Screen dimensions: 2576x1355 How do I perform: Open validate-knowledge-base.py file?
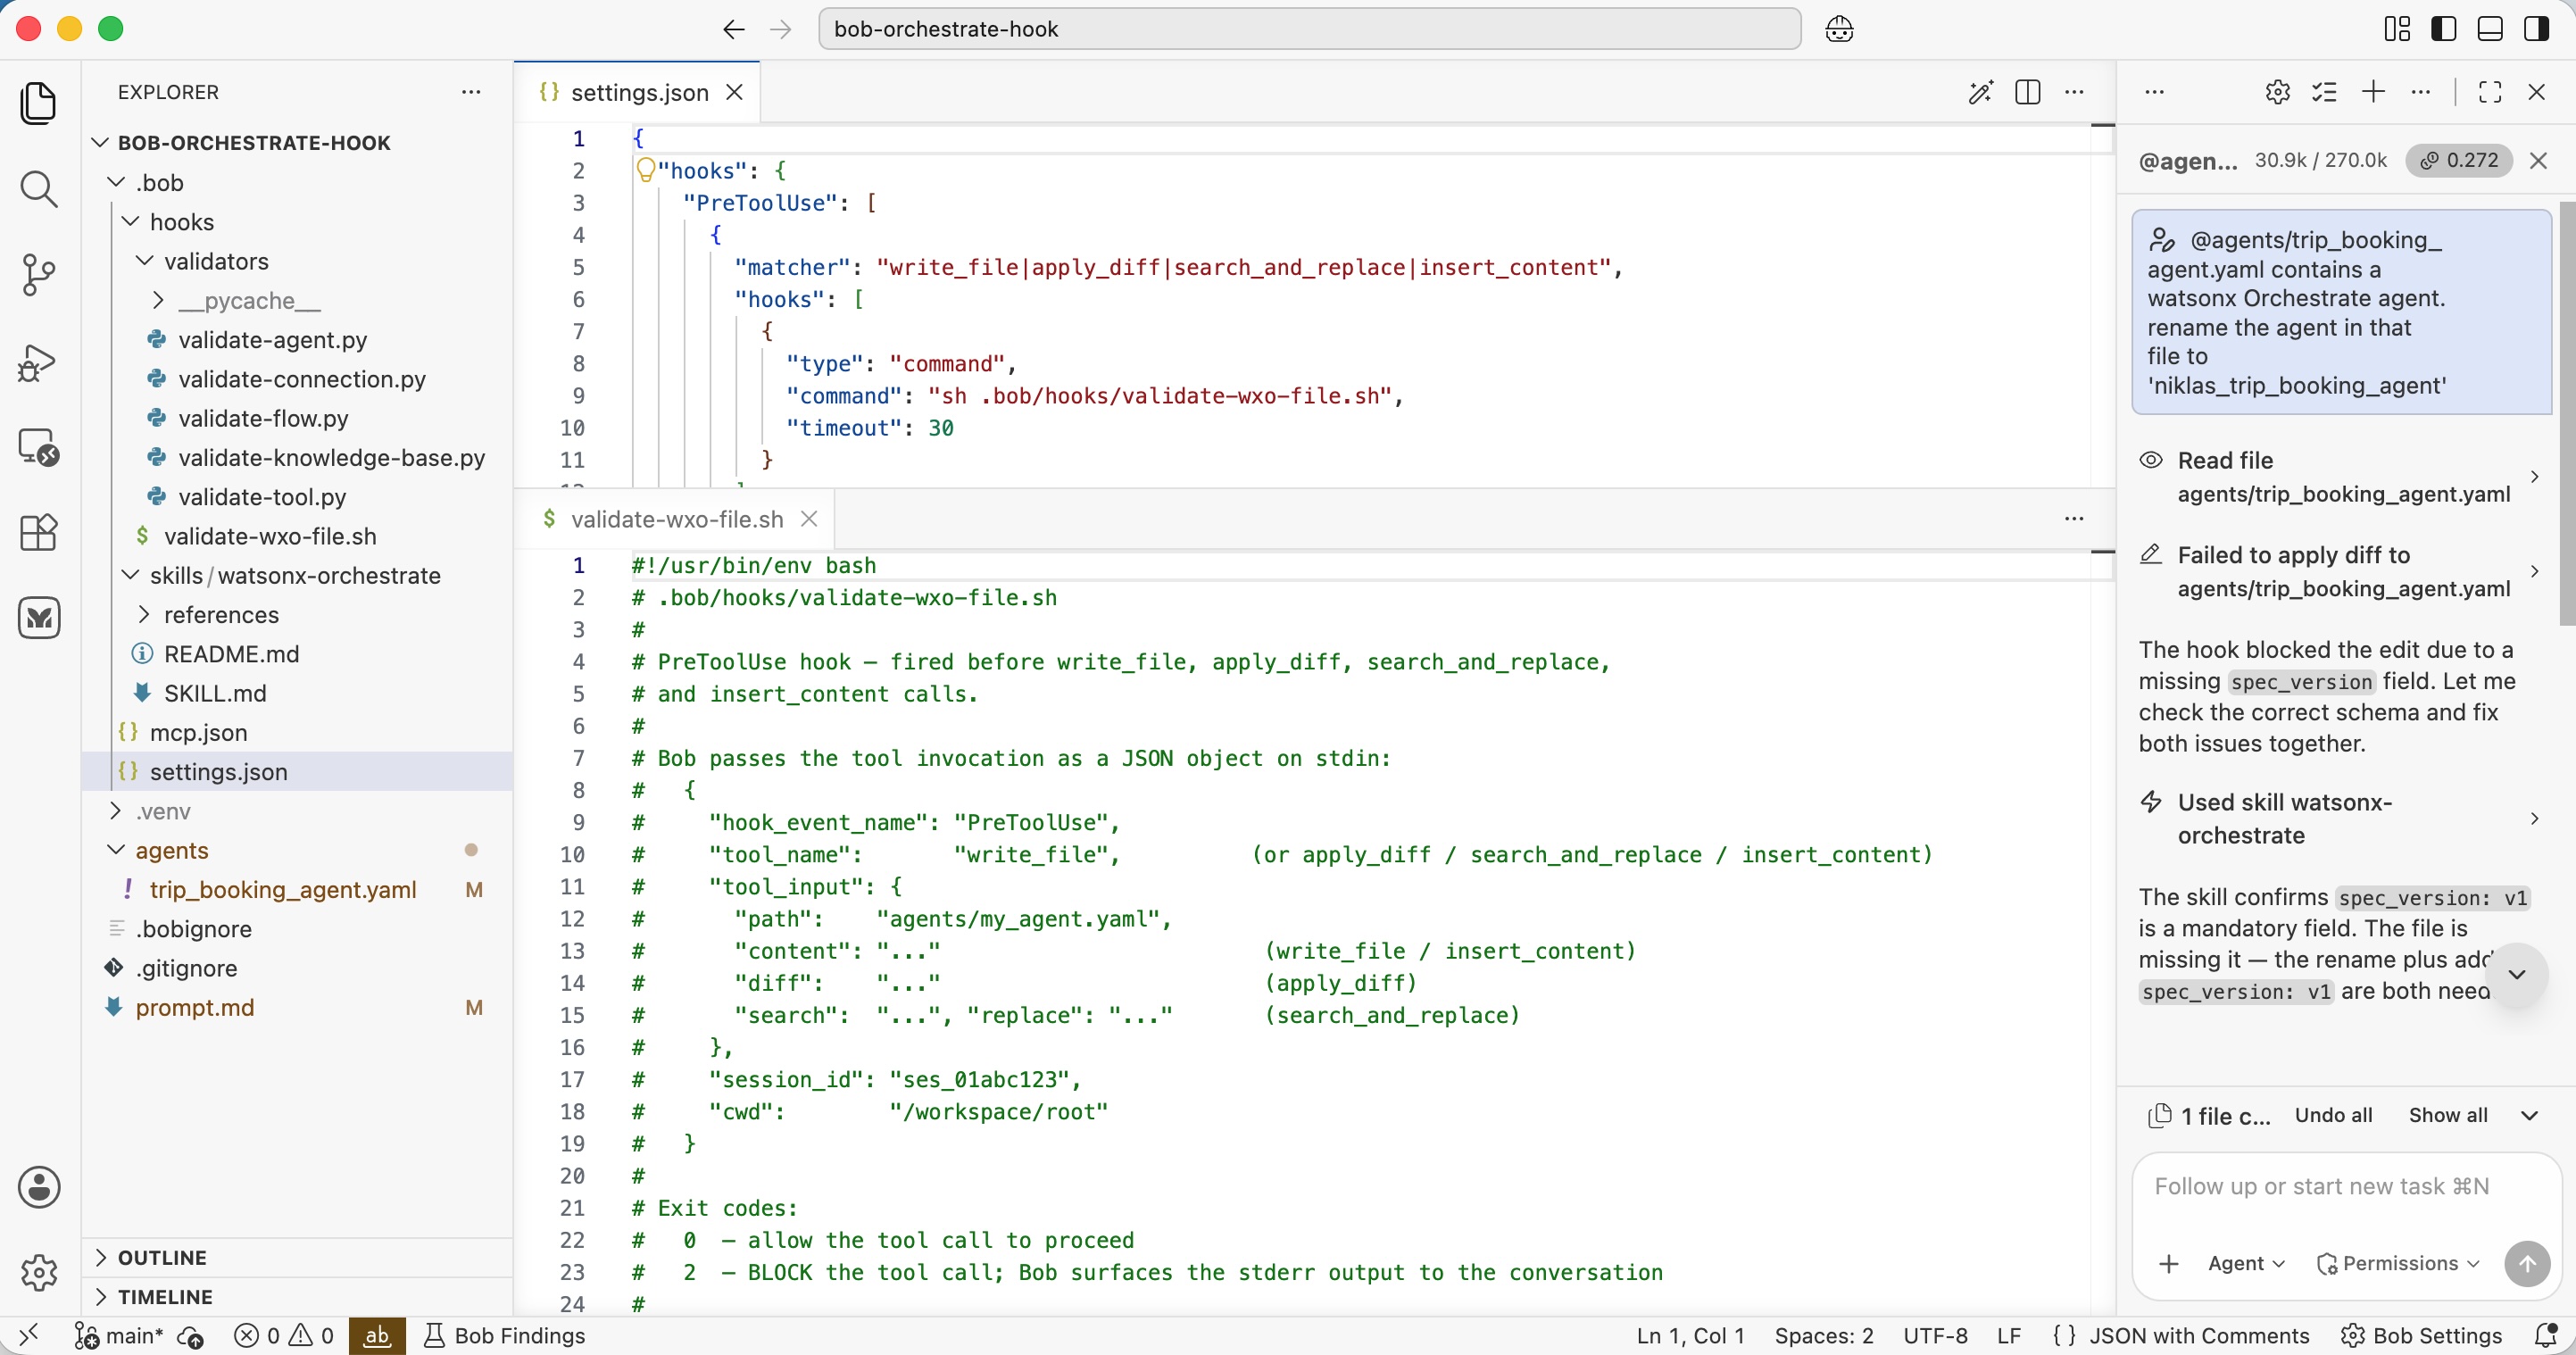point(296,457)
